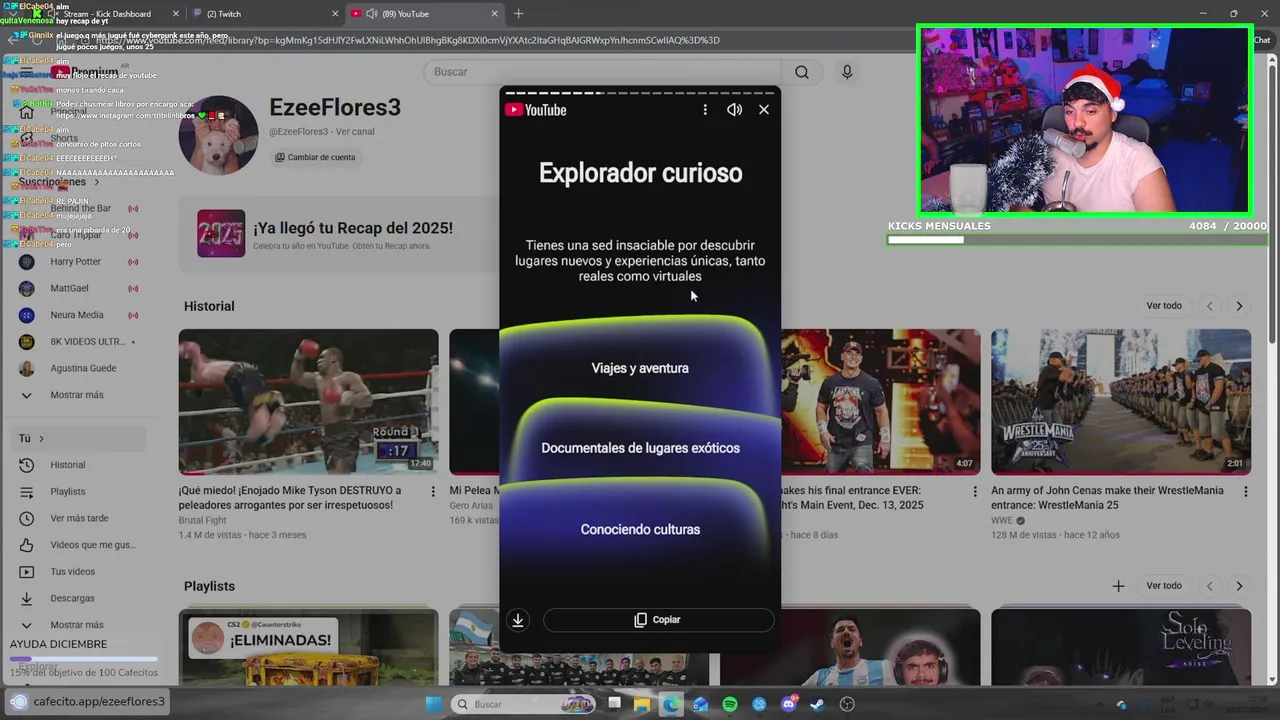Open army of John Cenas video thumbnail
Image resolution: width=1280 pixels, height=720 pixels.
tap(1121, 402)
